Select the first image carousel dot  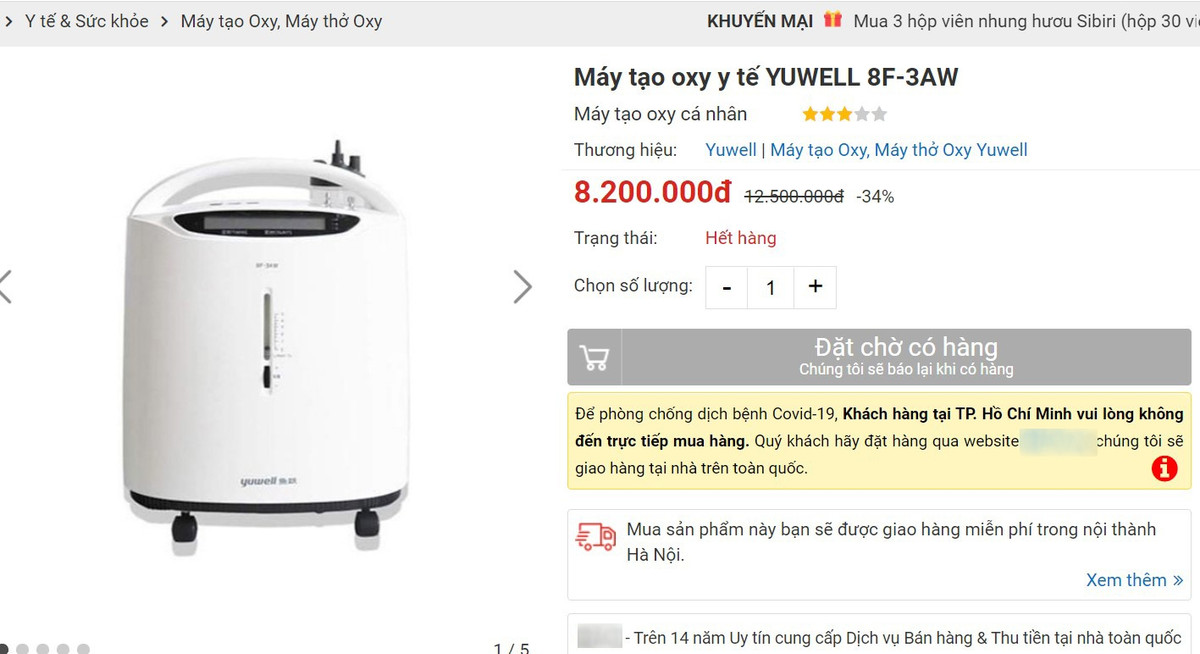point(3,649)
